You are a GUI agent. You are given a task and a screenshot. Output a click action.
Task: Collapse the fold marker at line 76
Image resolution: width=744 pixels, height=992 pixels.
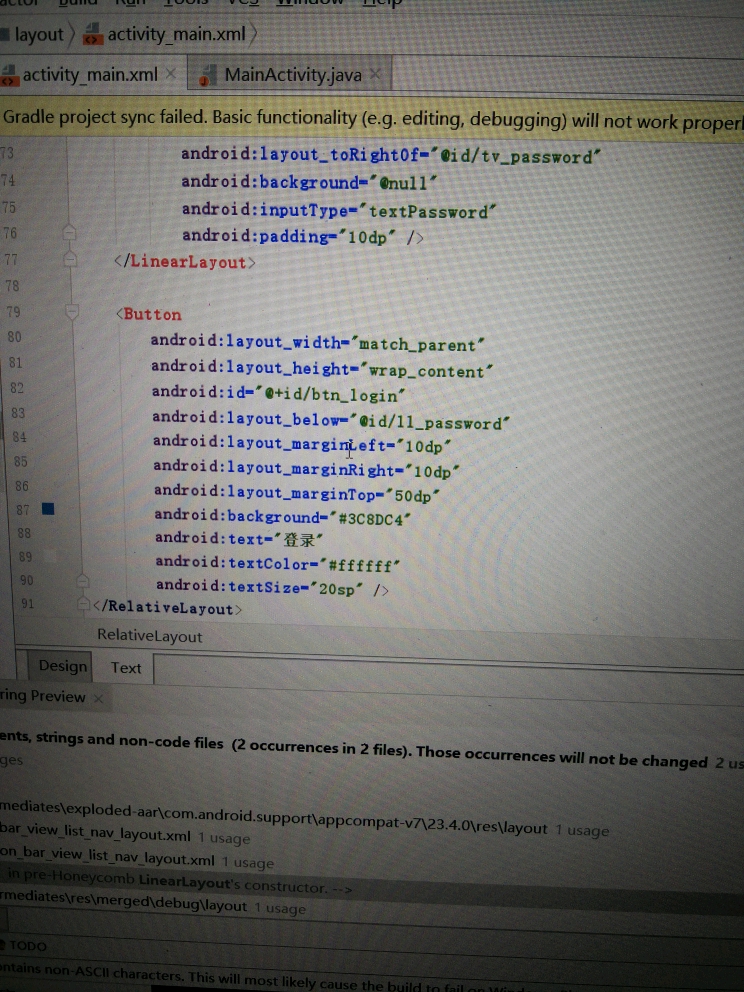(70, 233)
